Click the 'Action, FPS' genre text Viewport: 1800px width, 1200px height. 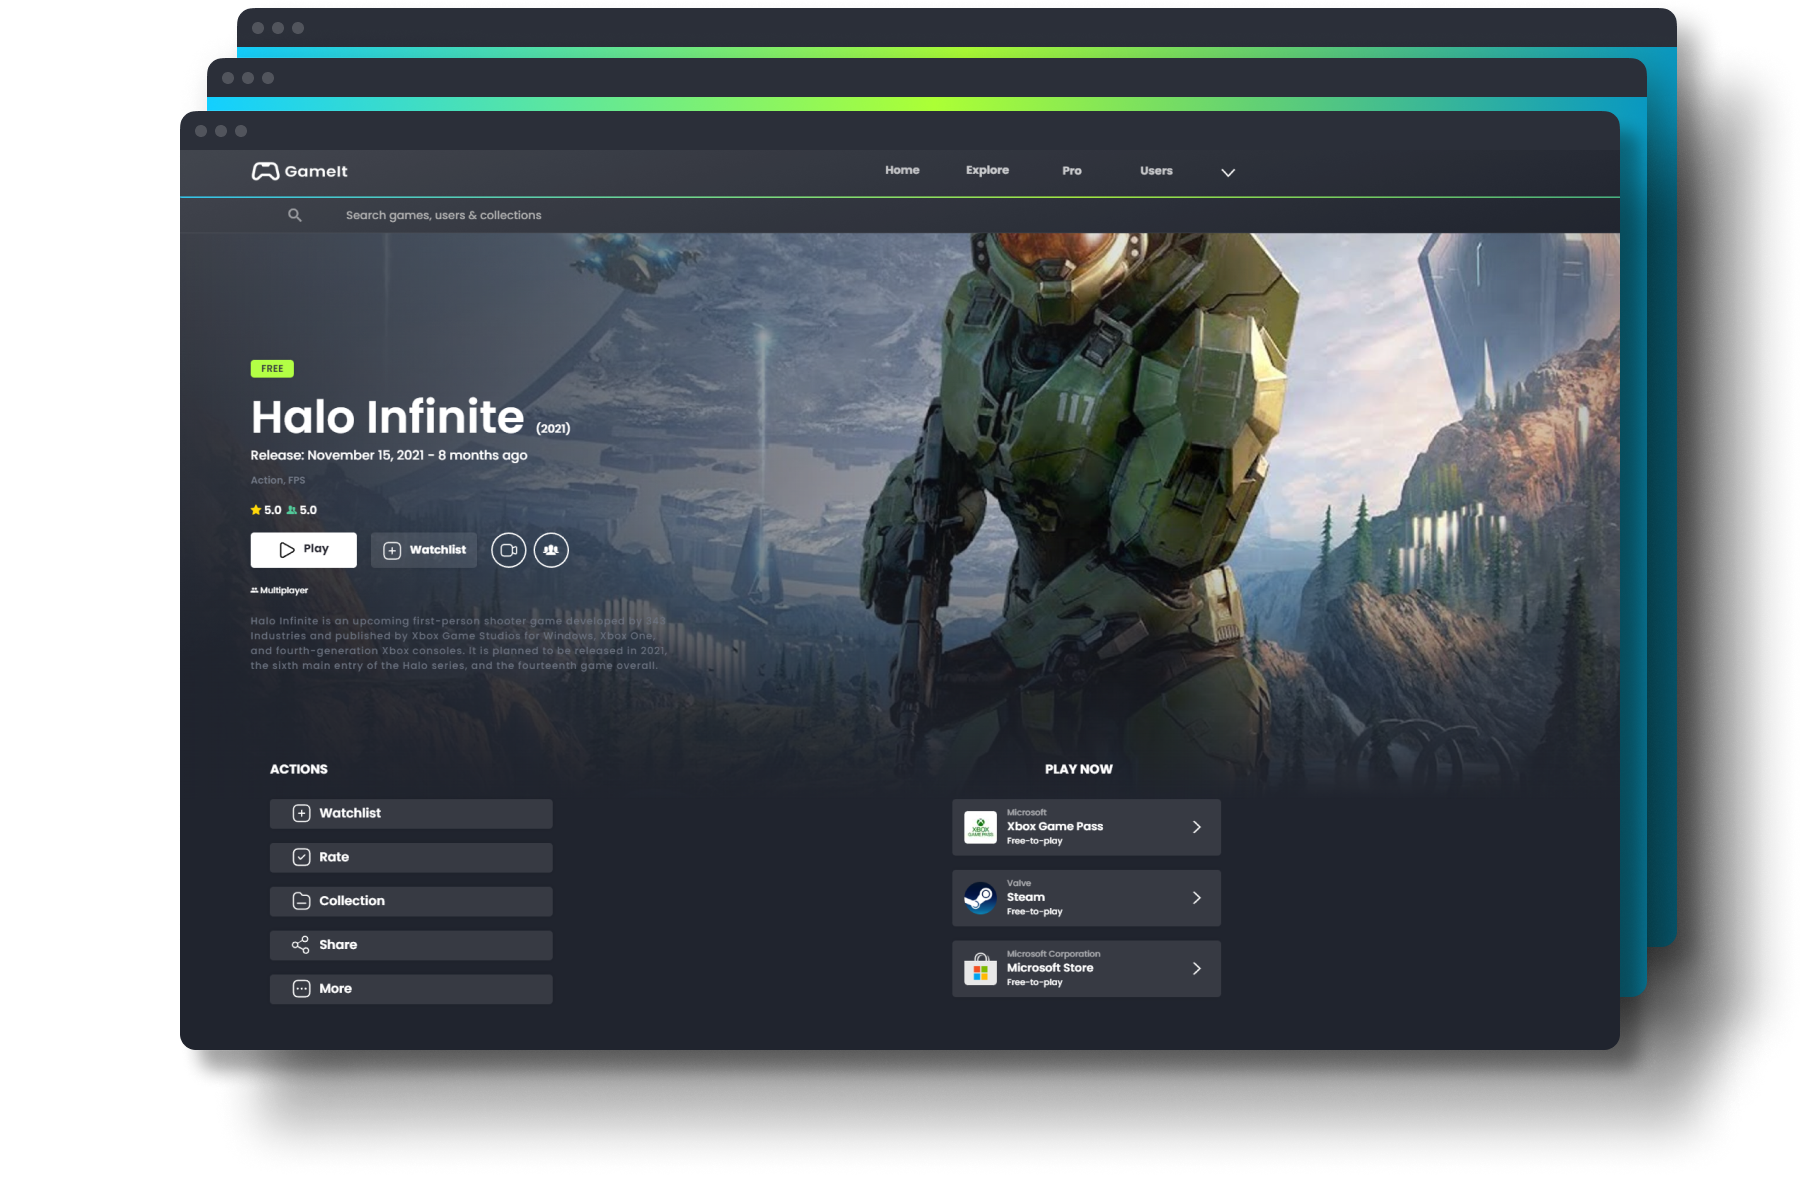278,480
